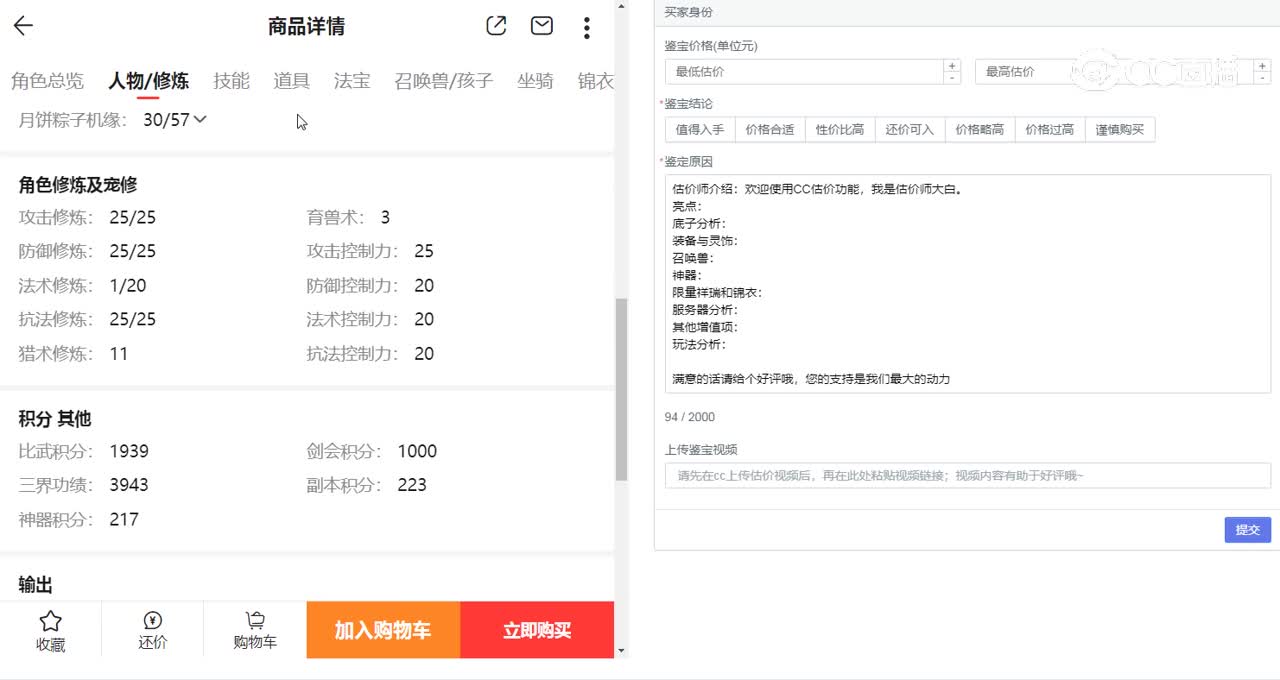
Task: Select 价格过高 conclusion option
Action: pyautogui.click(x=1050, y=129)
